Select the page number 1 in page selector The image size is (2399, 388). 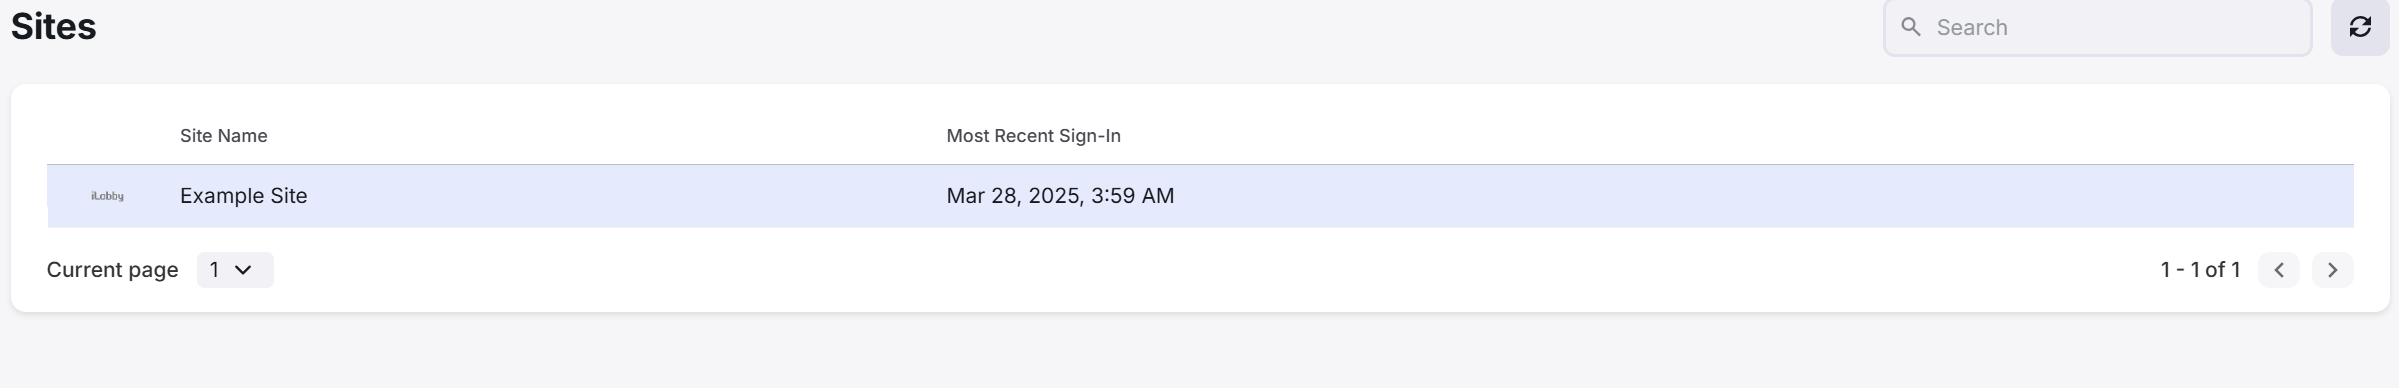point(214,270)
